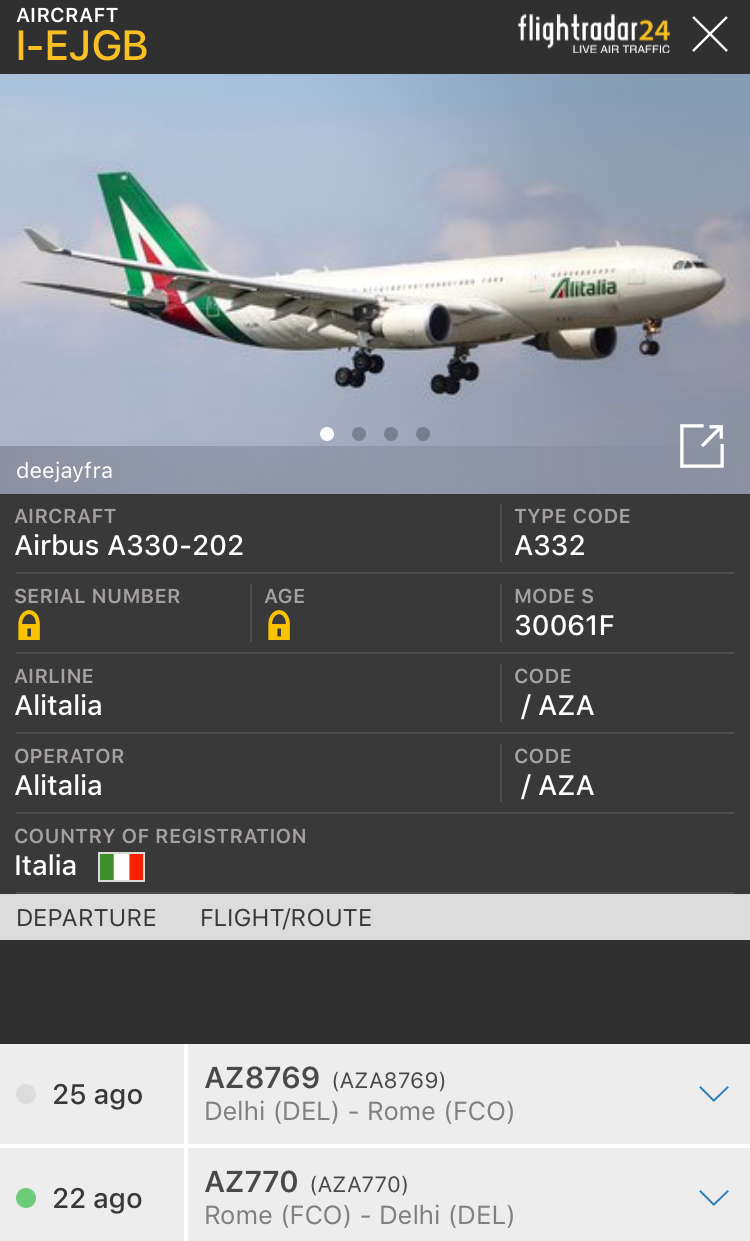This screenshot has width=750, height=1241.
Task: Select the second photo carousel dot
Action: pos(359,434)
